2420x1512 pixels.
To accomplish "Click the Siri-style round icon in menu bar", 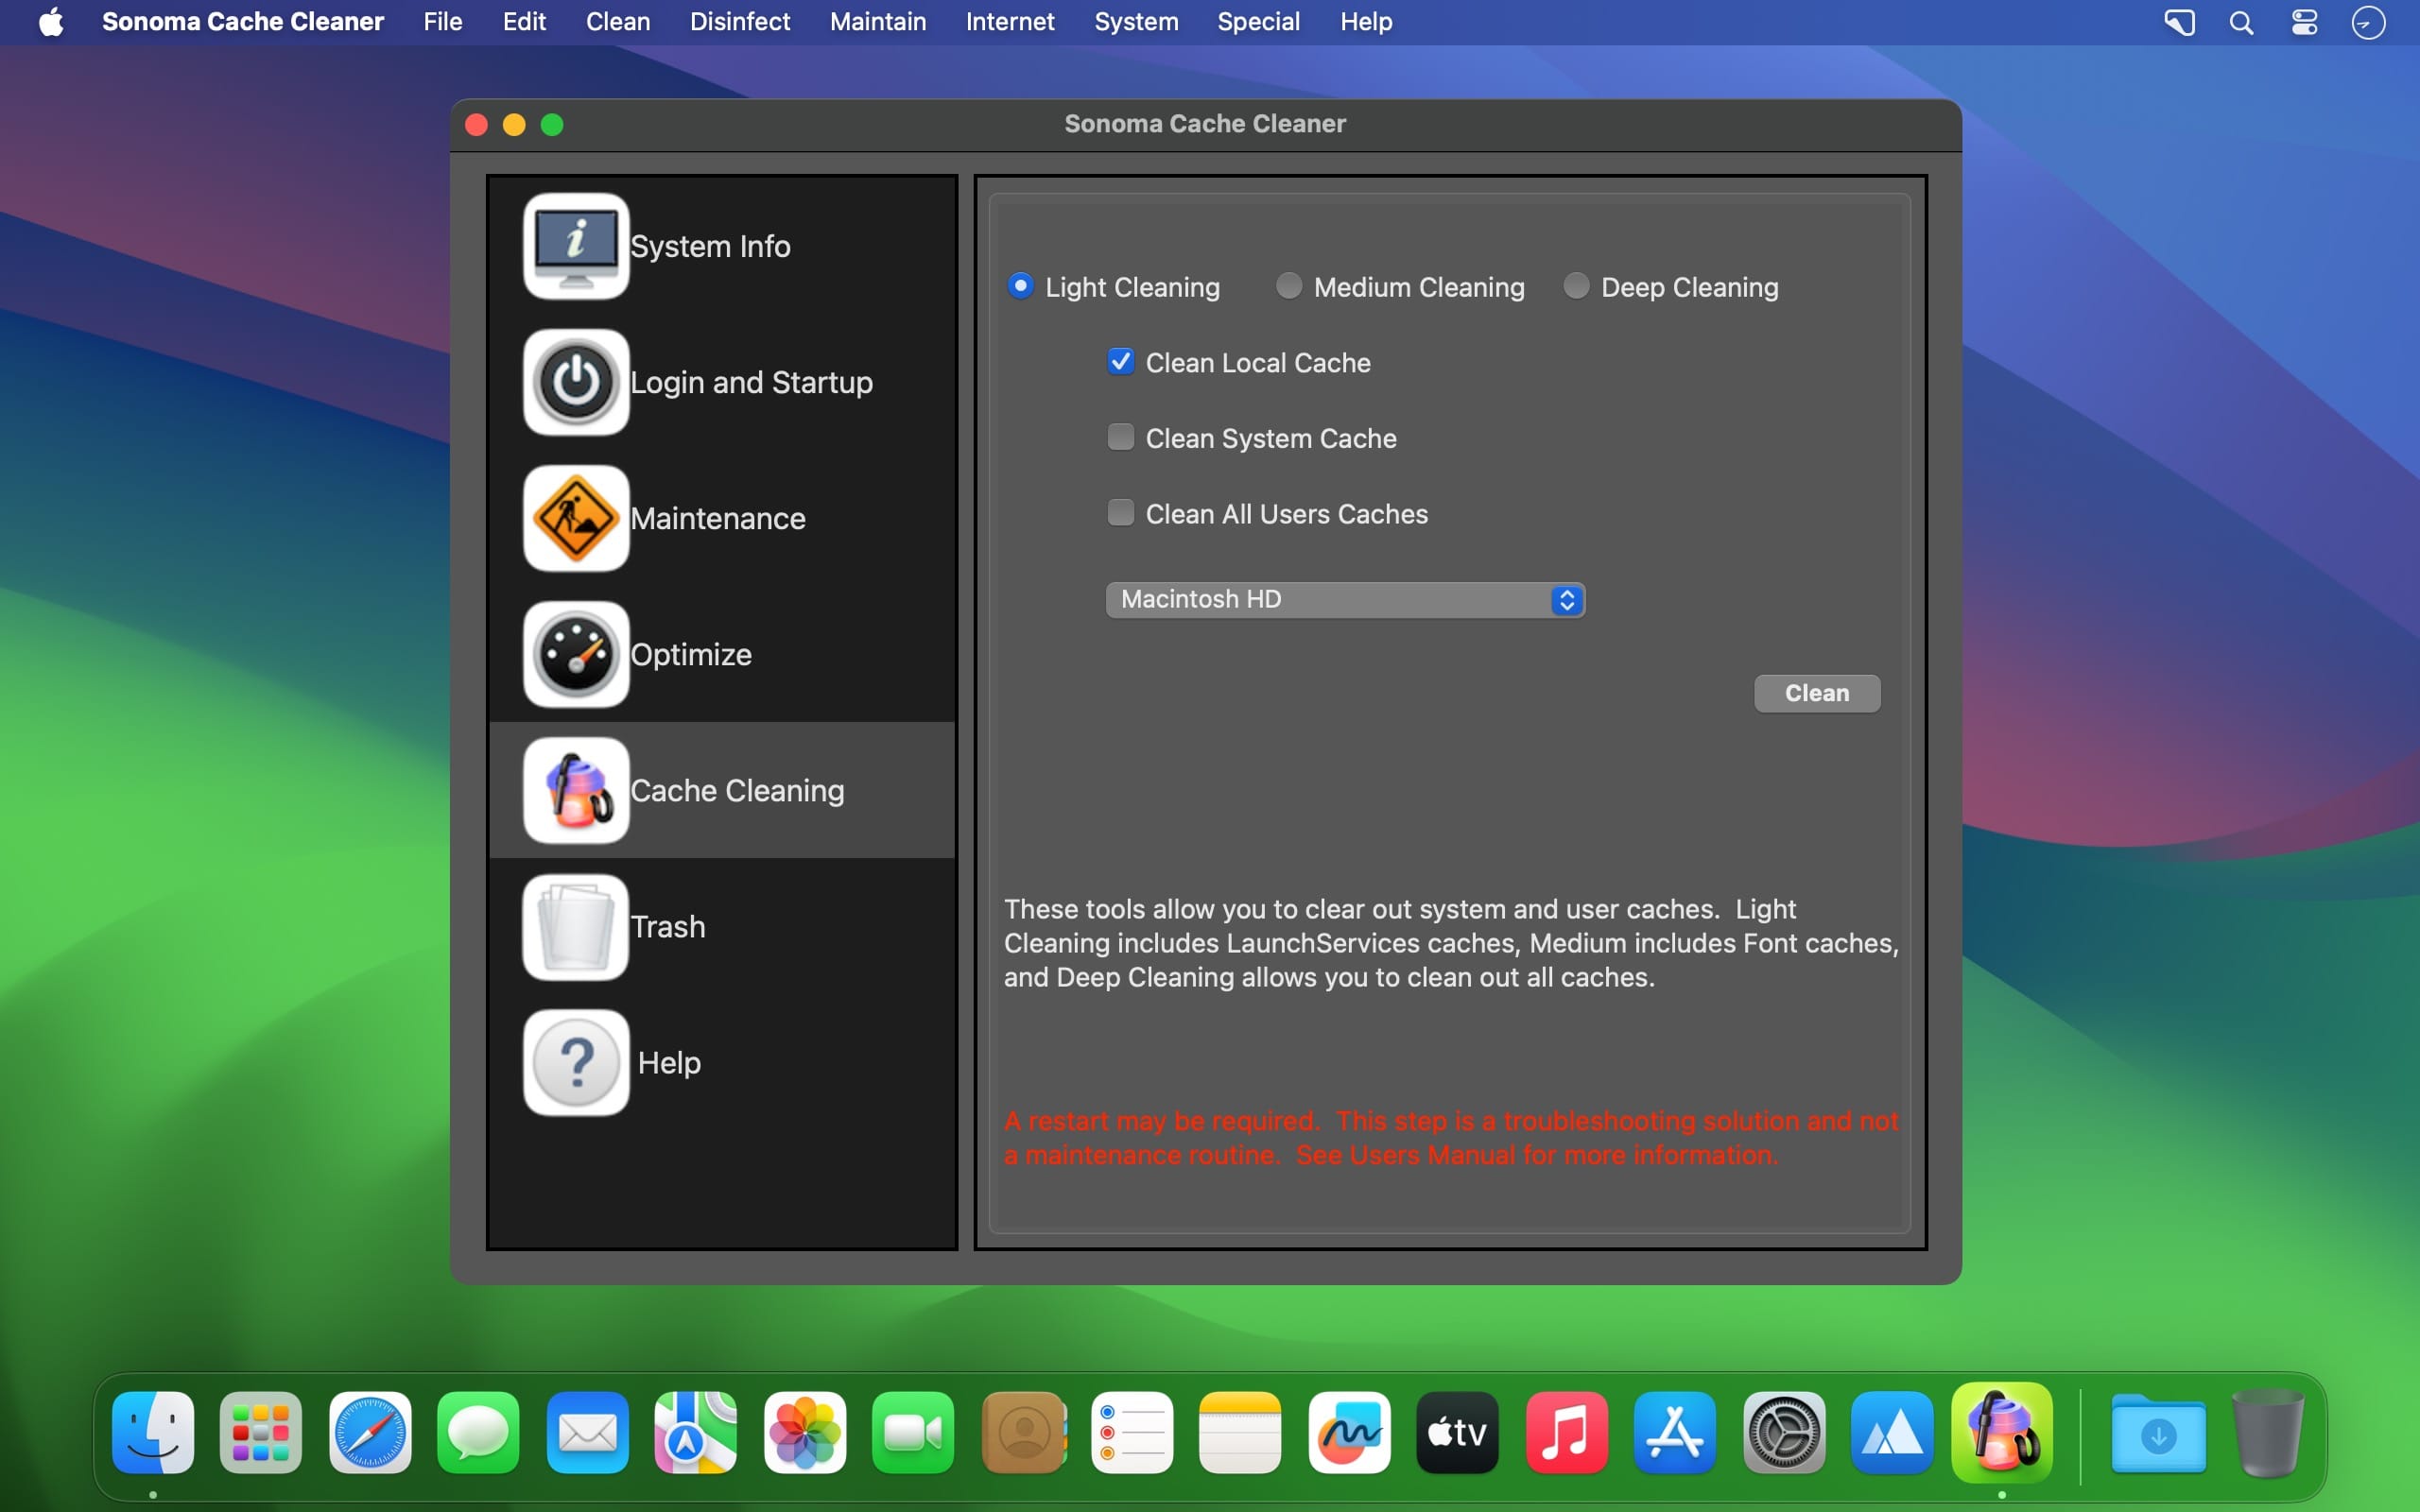I will click(2368, 22).
